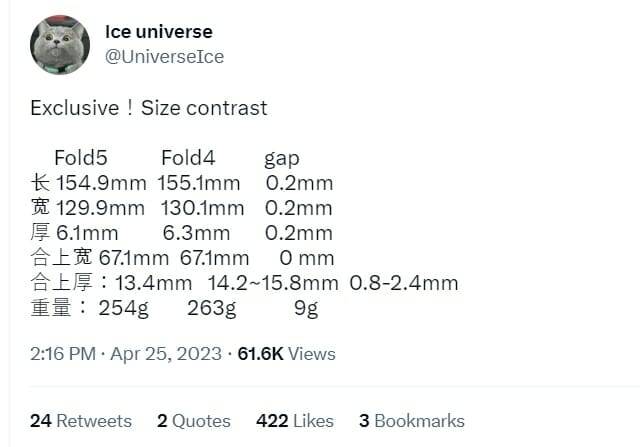Select the Fold4 length value 155.1mm

[x=199, y=183]
